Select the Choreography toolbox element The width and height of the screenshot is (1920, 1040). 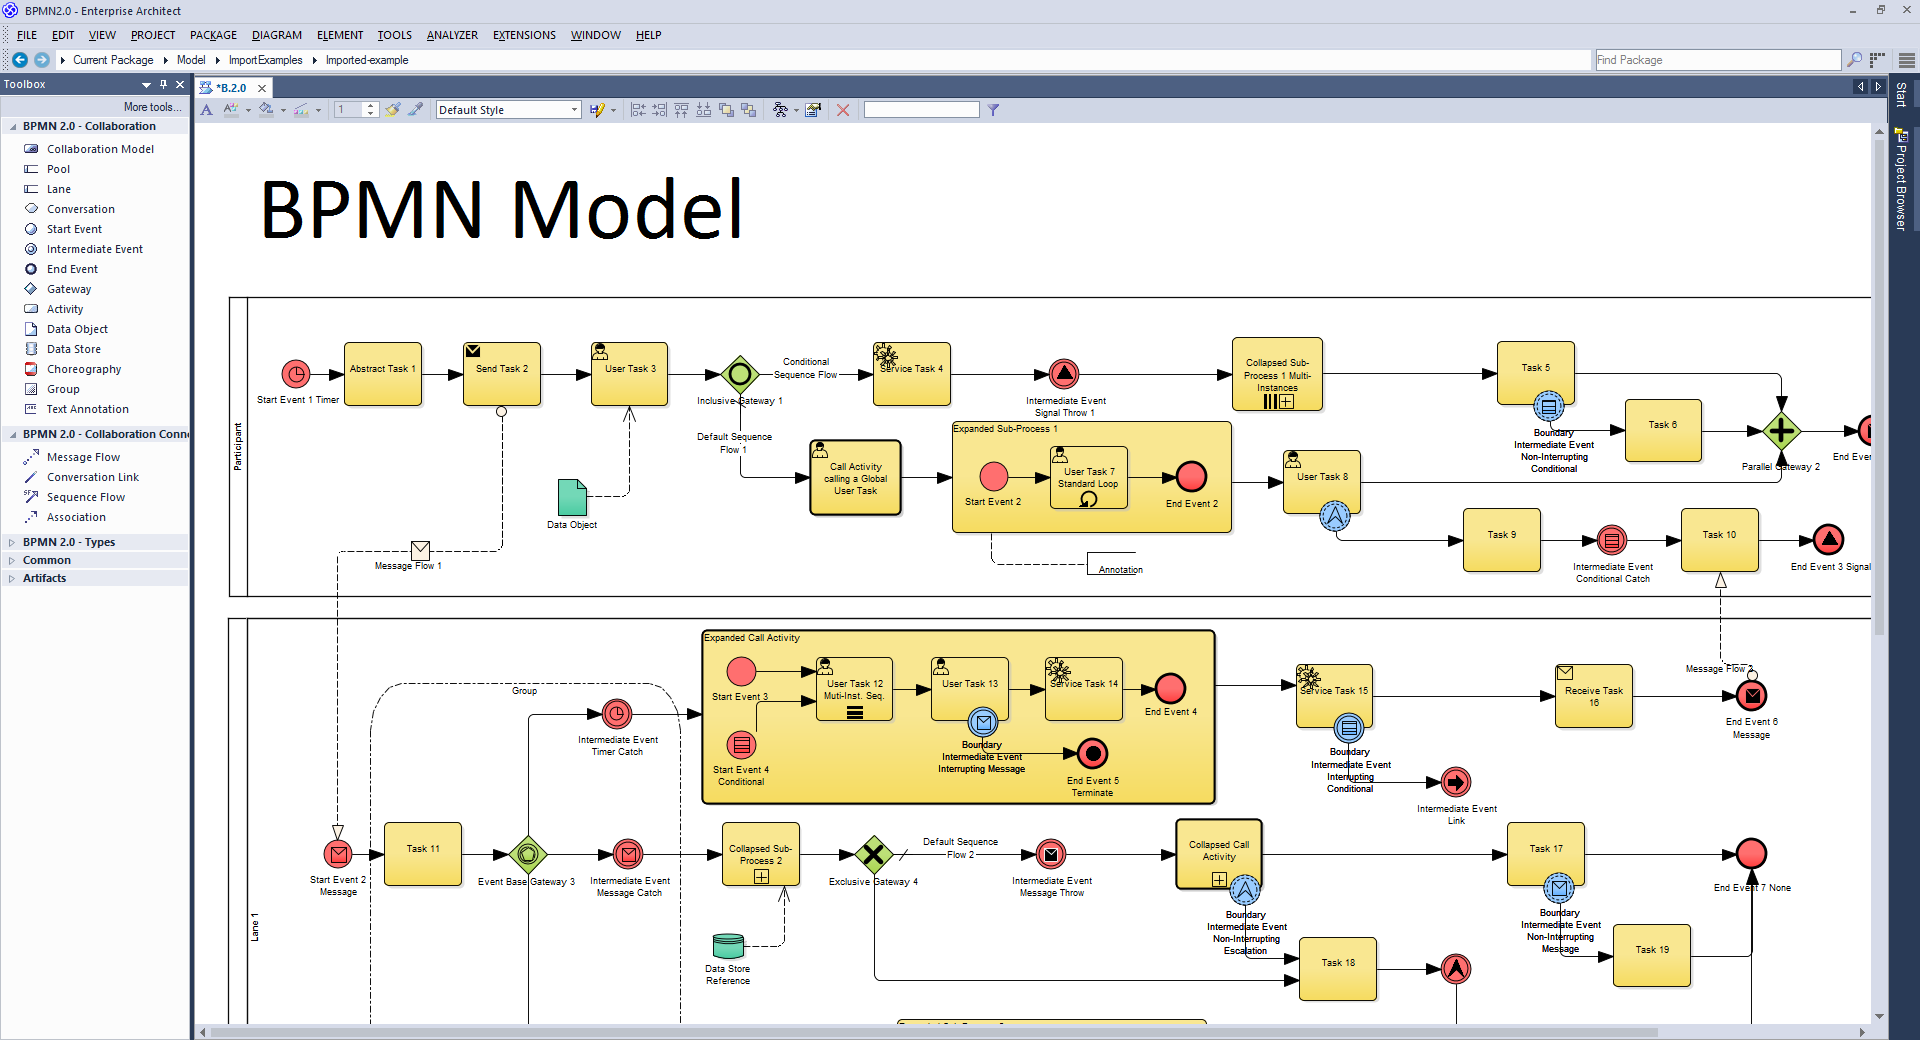coord(83,369)
